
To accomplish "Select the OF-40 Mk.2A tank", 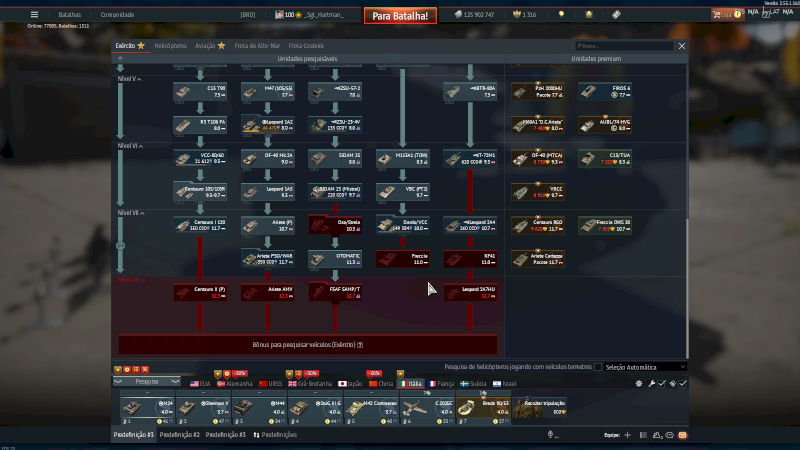I will 267,158.
